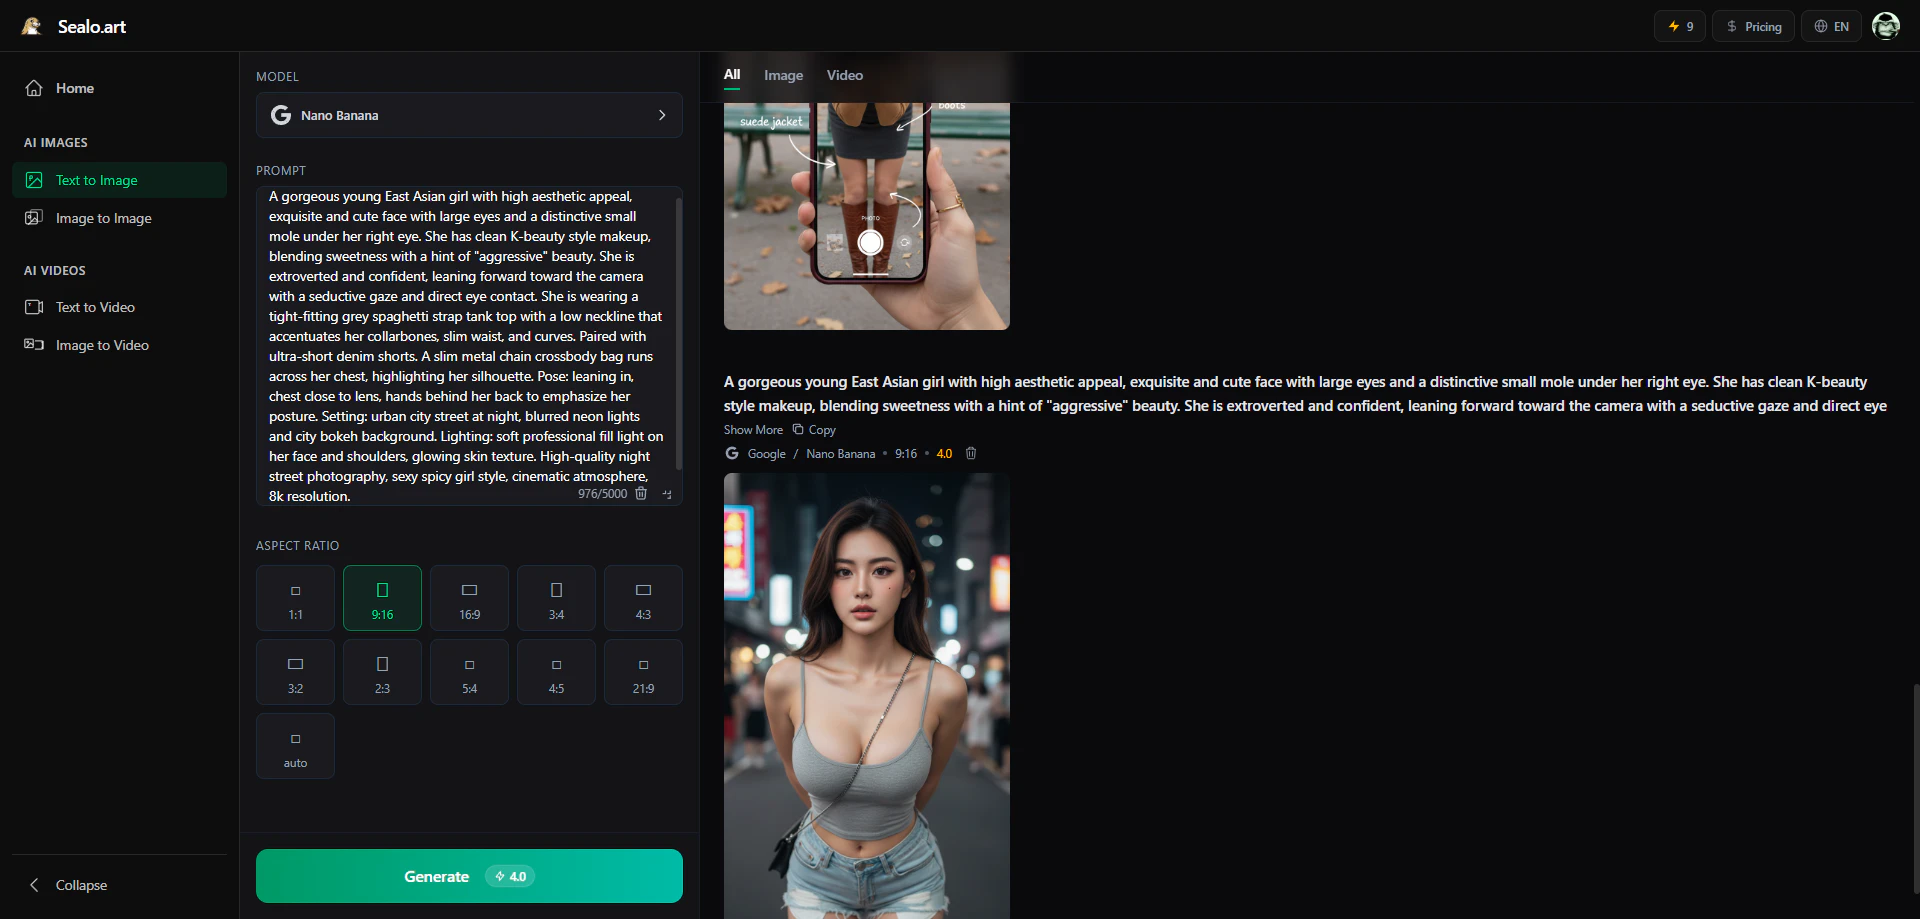Screen dimensions: 1920x919
Task: Select the 16:9 aspect ratio
Action: 468,597
